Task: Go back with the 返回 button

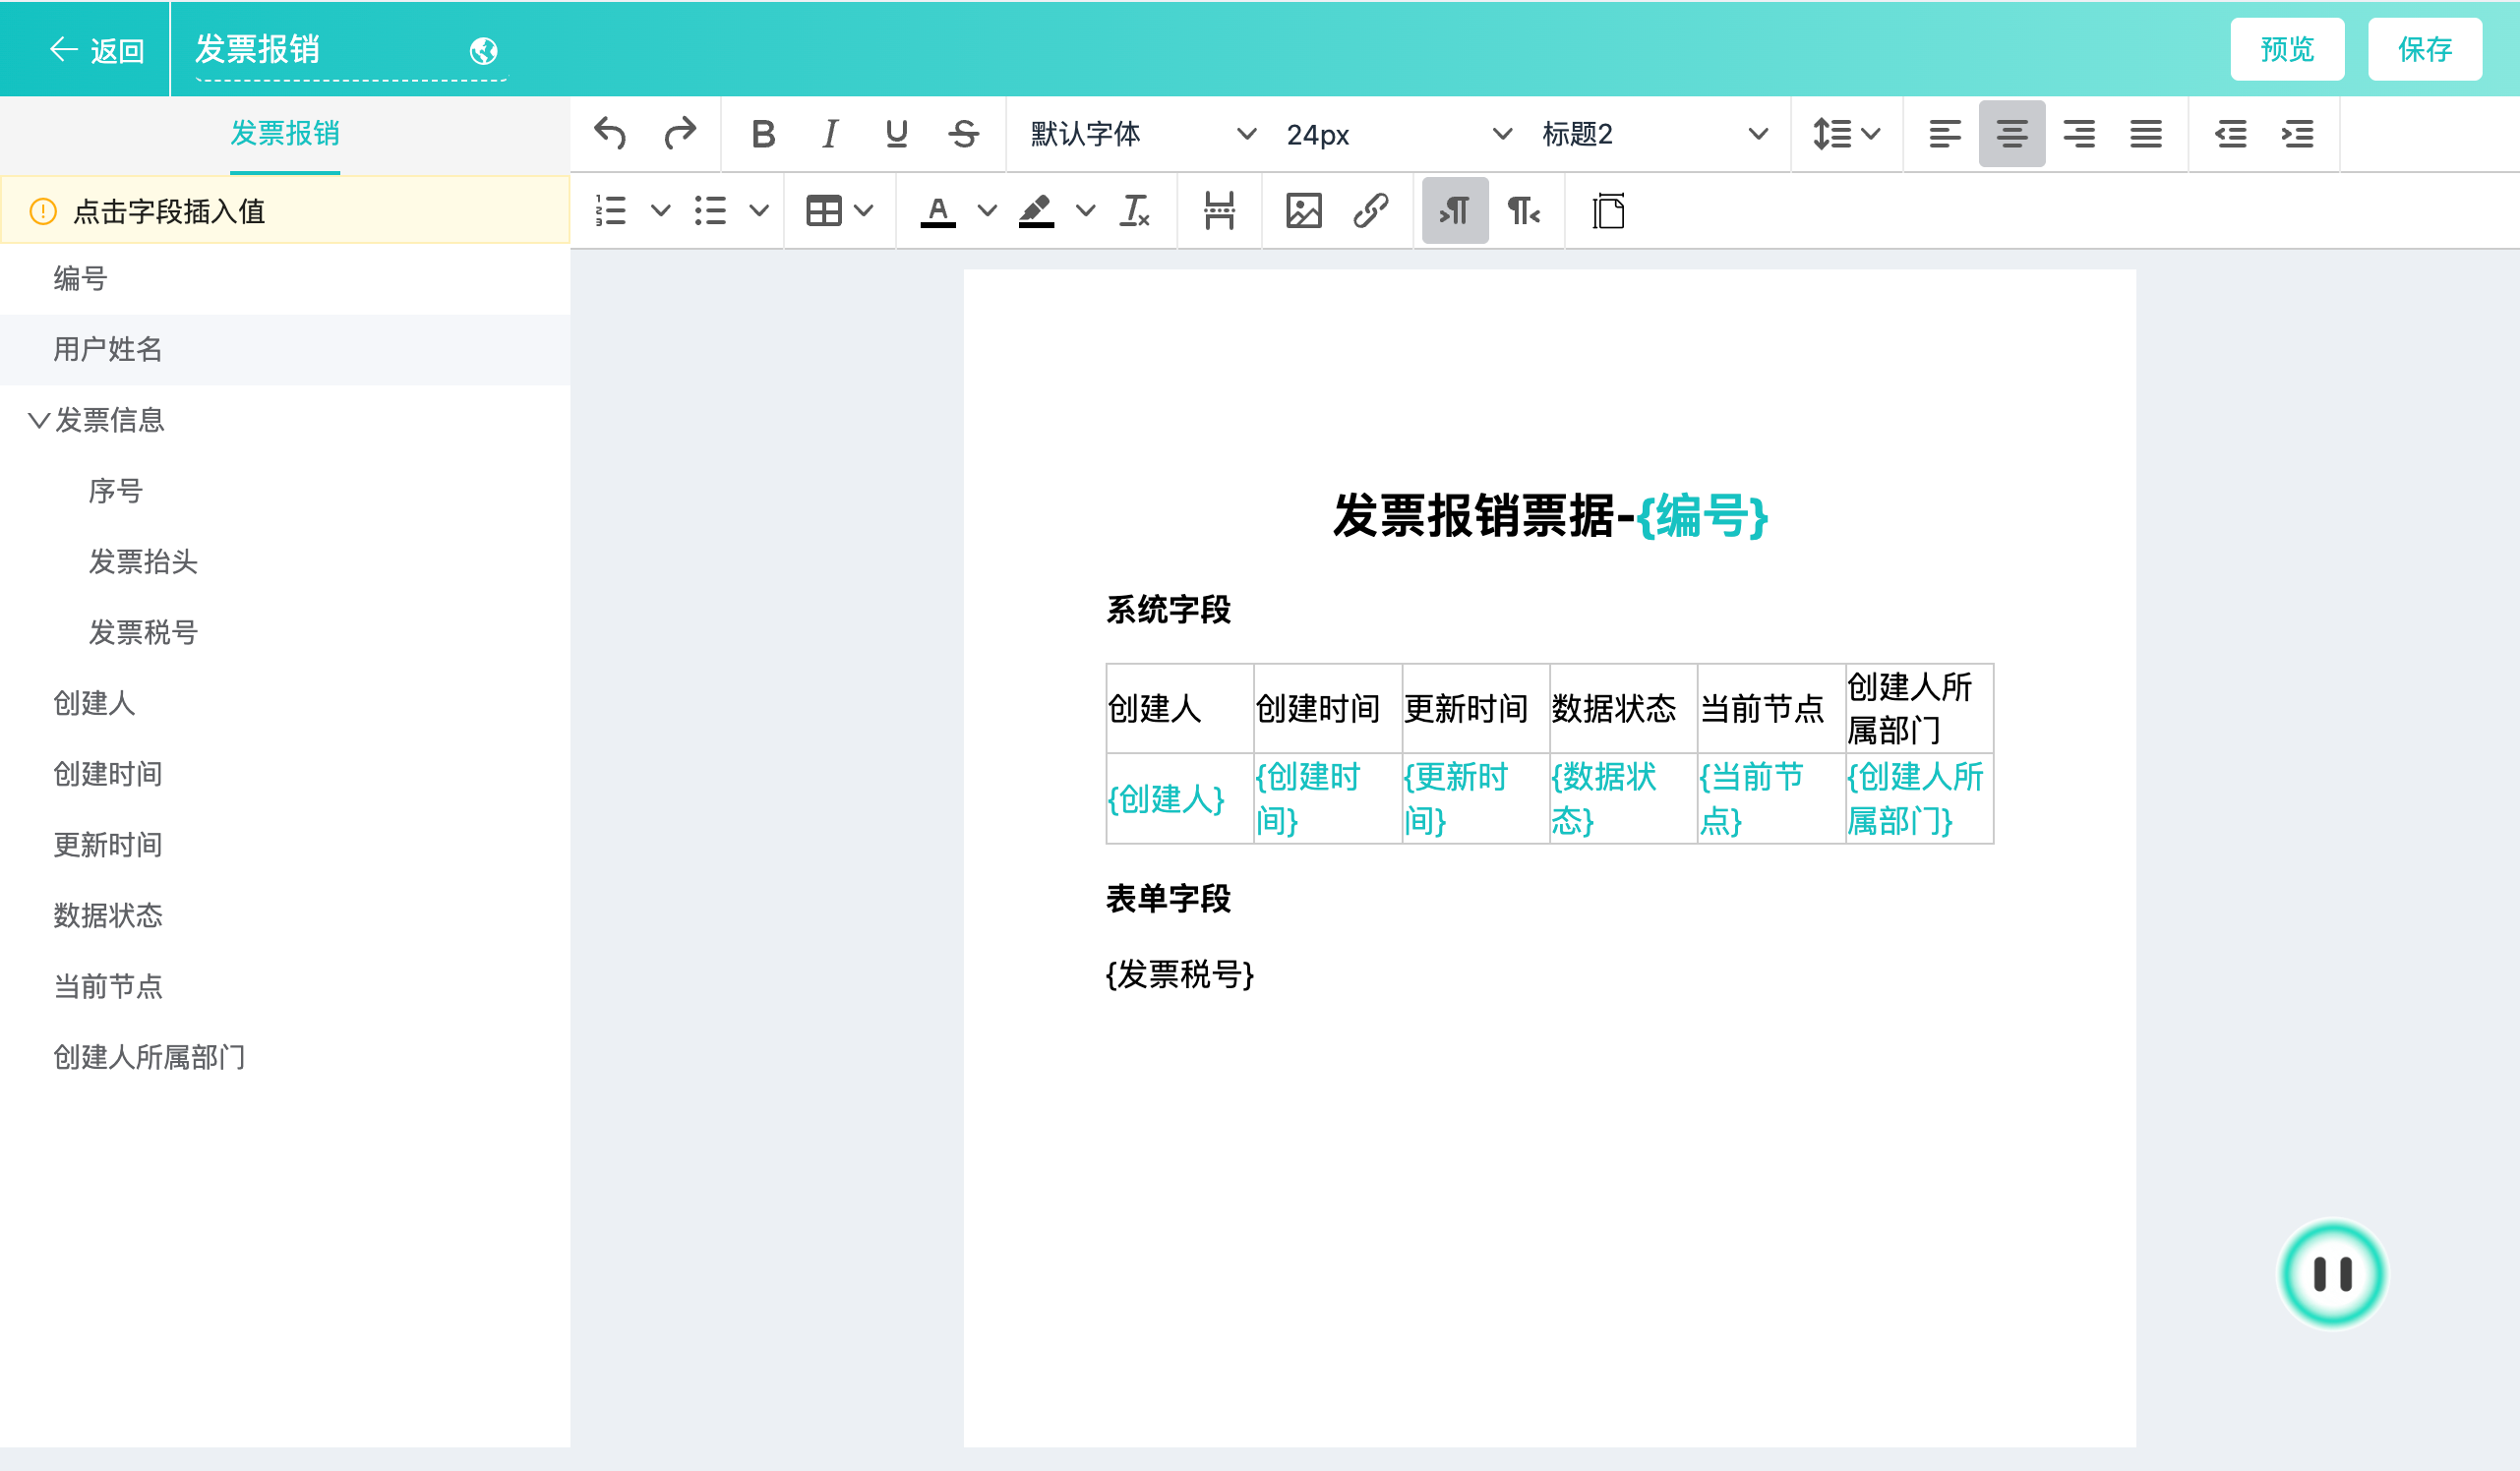Action: pos(96,49)
